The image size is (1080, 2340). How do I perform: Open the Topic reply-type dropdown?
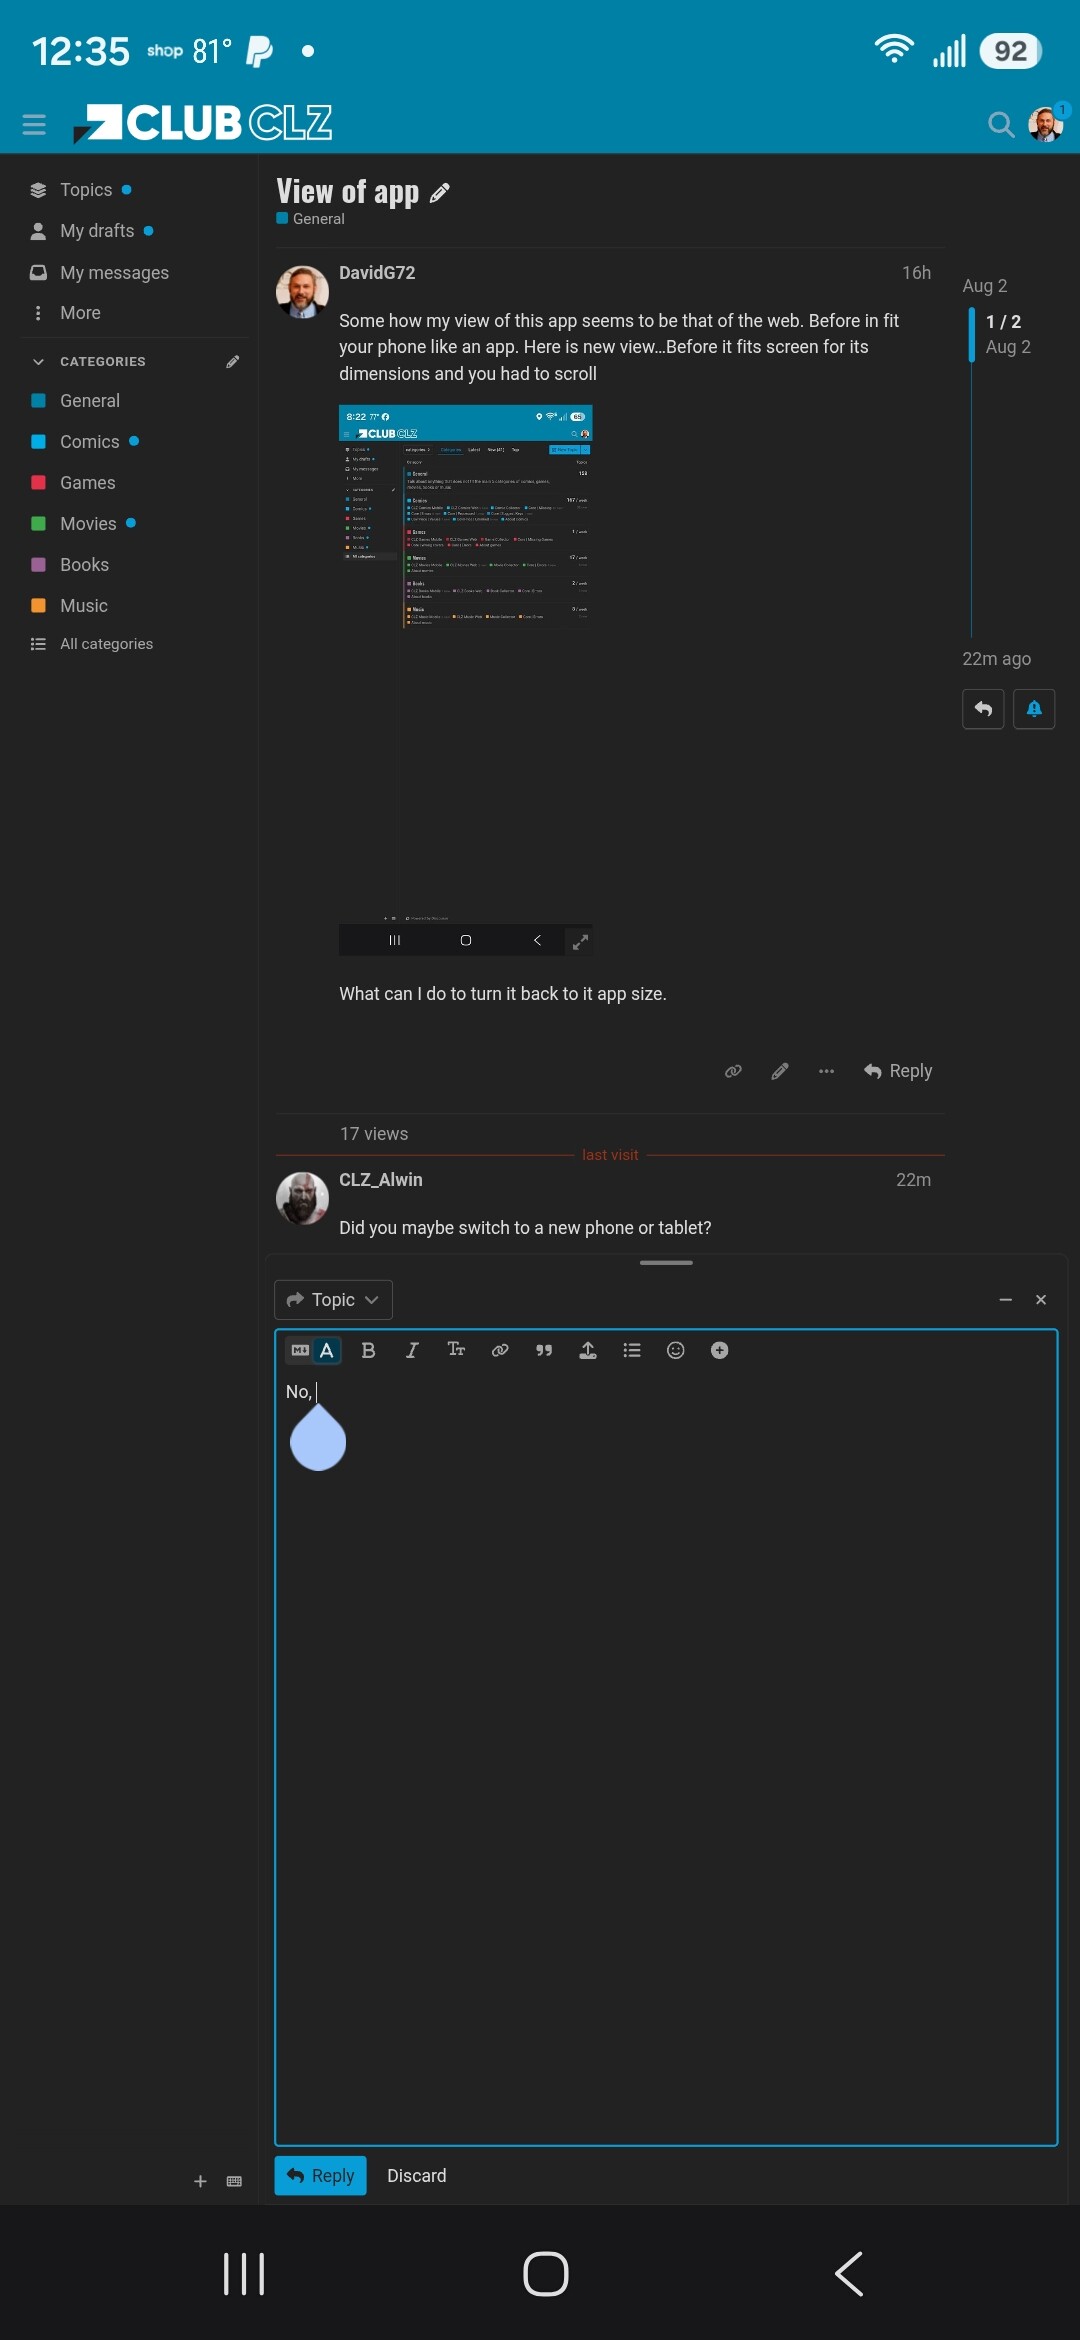click(x=333, y=1299)
